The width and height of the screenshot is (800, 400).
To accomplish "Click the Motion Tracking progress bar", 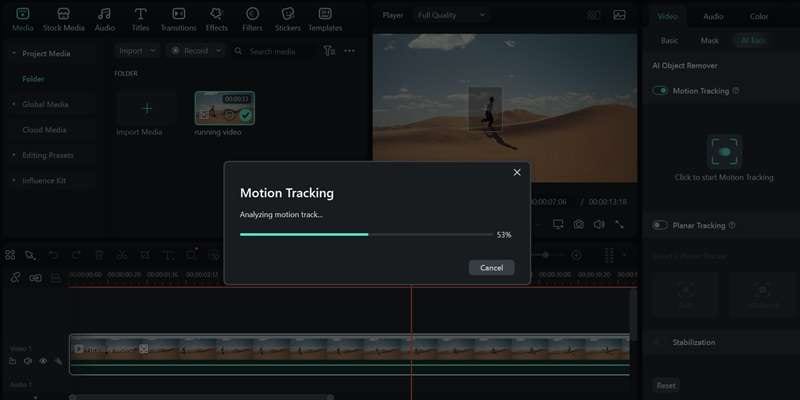I will (366, 235).
